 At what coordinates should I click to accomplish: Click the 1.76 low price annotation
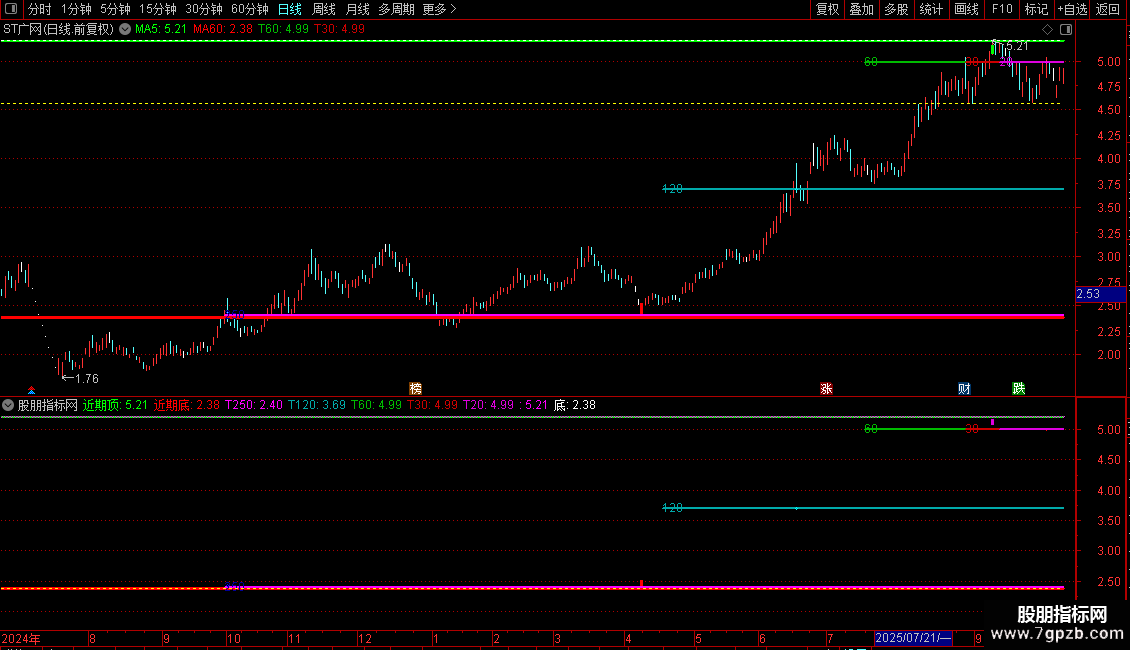86,379
